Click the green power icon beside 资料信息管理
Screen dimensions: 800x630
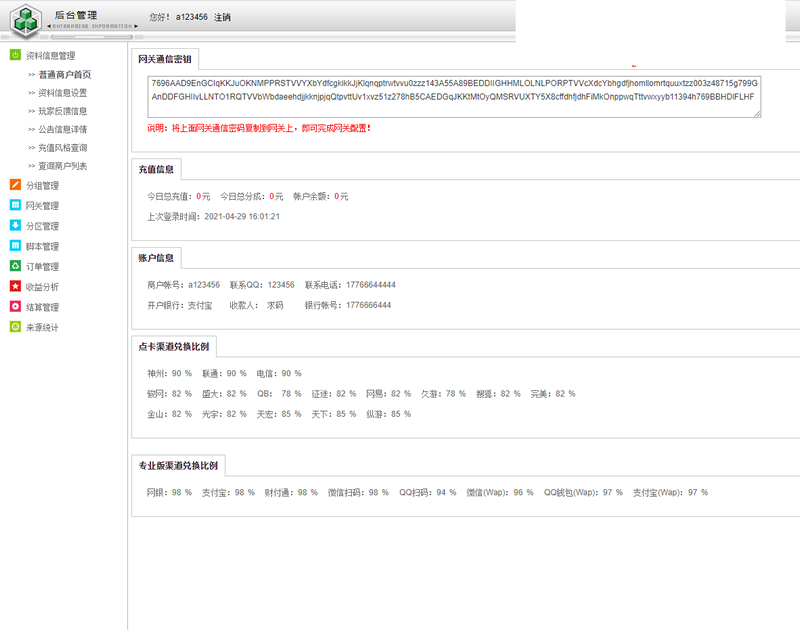tap(15, 55)
